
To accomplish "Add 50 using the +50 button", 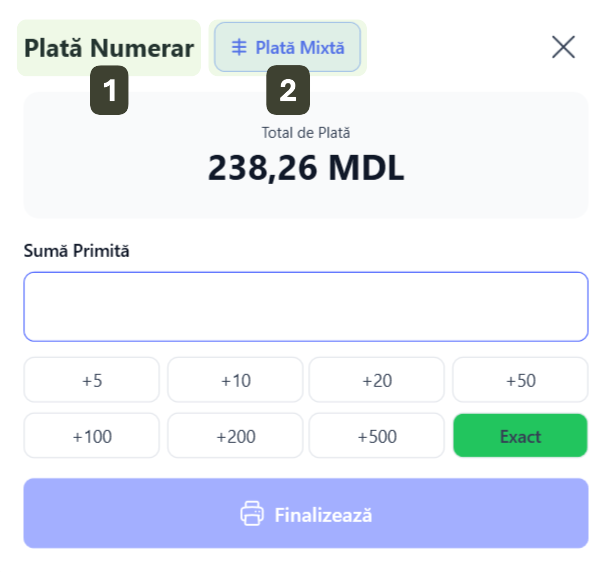I will (520, 380).
